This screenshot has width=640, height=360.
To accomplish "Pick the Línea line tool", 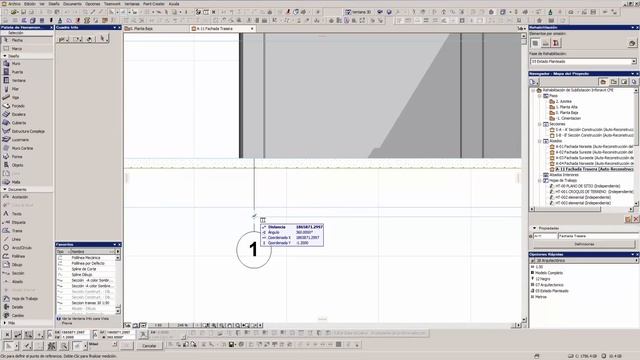I will (x=27, y=239).
